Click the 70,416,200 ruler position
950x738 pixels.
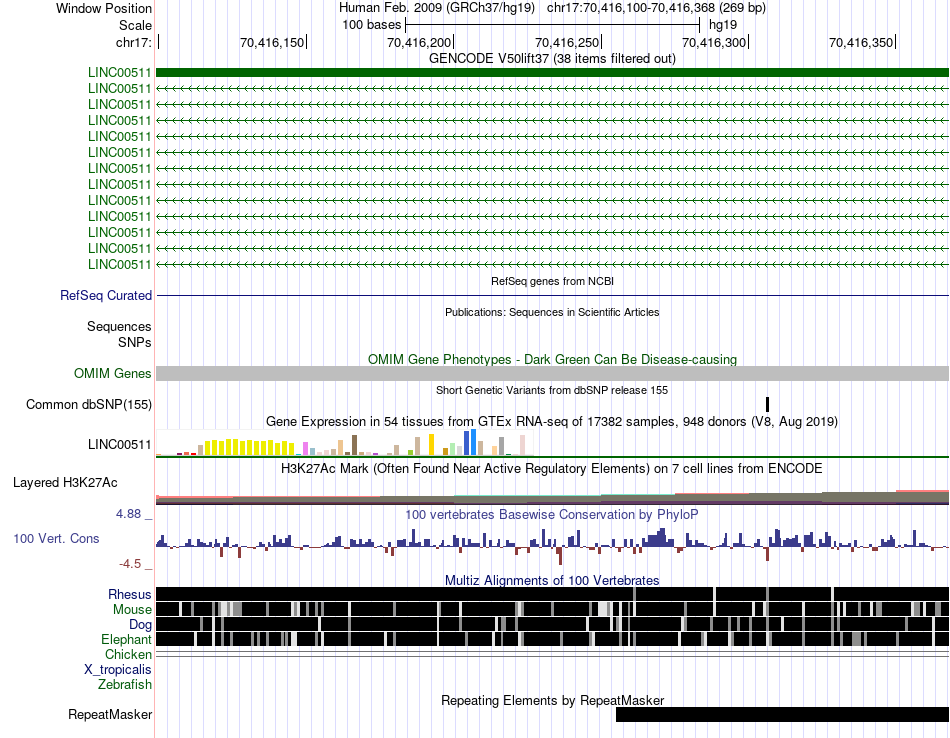point(419,42)
